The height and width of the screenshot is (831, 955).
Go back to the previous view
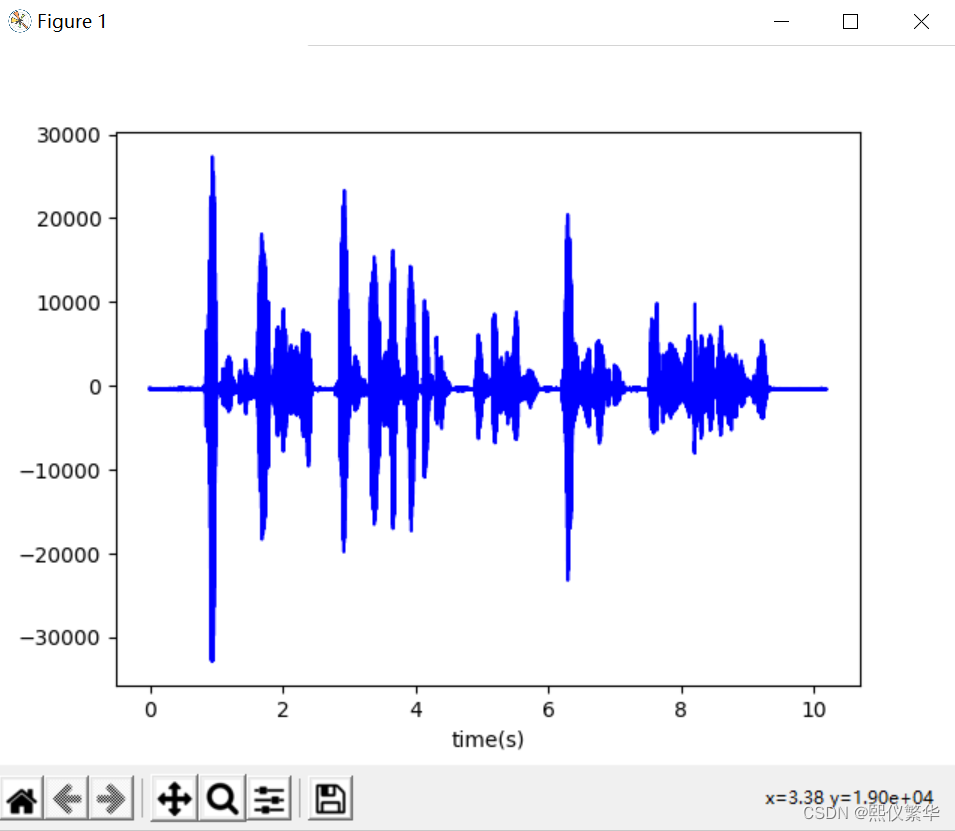click(x=66, y=799)
